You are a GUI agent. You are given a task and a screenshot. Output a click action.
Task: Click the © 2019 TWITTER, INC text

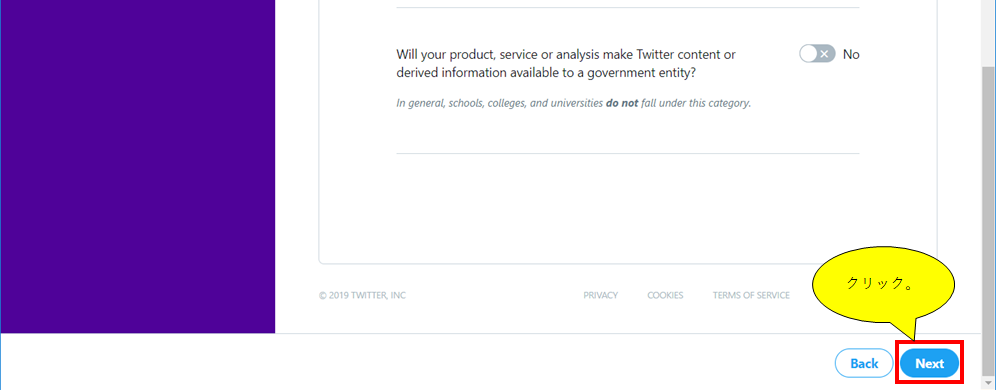click(x=363, y=295)
